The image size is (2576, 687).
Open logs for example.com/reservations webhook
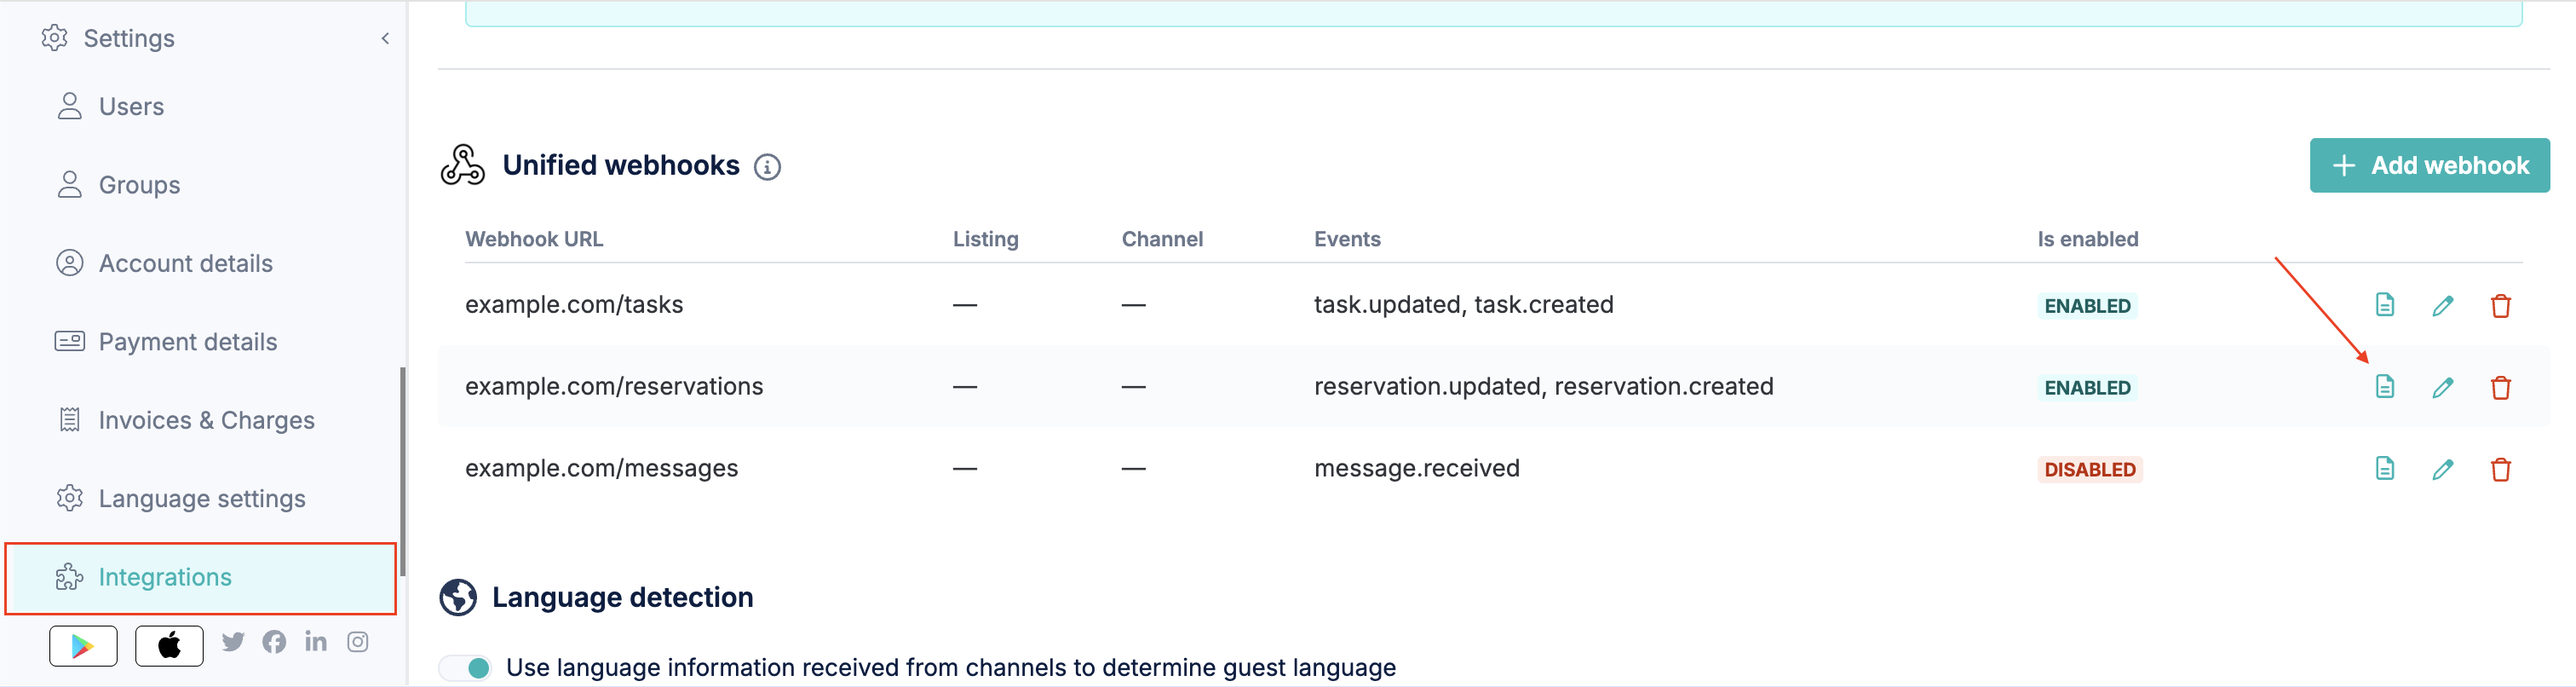pyautogui.click(x=2384, y=387)
